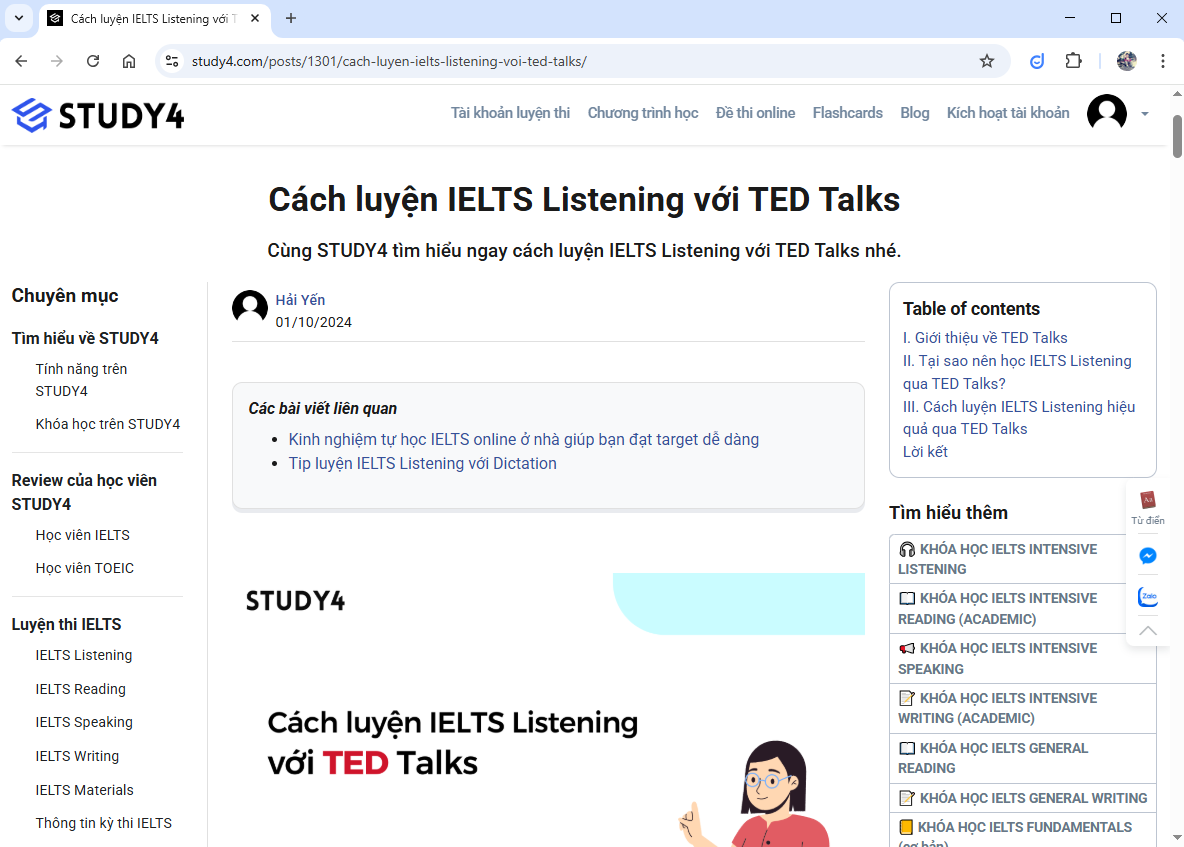This screenshot has width=1184, height=847.
Task: Open IELTS Writing category
Action: 77,756
